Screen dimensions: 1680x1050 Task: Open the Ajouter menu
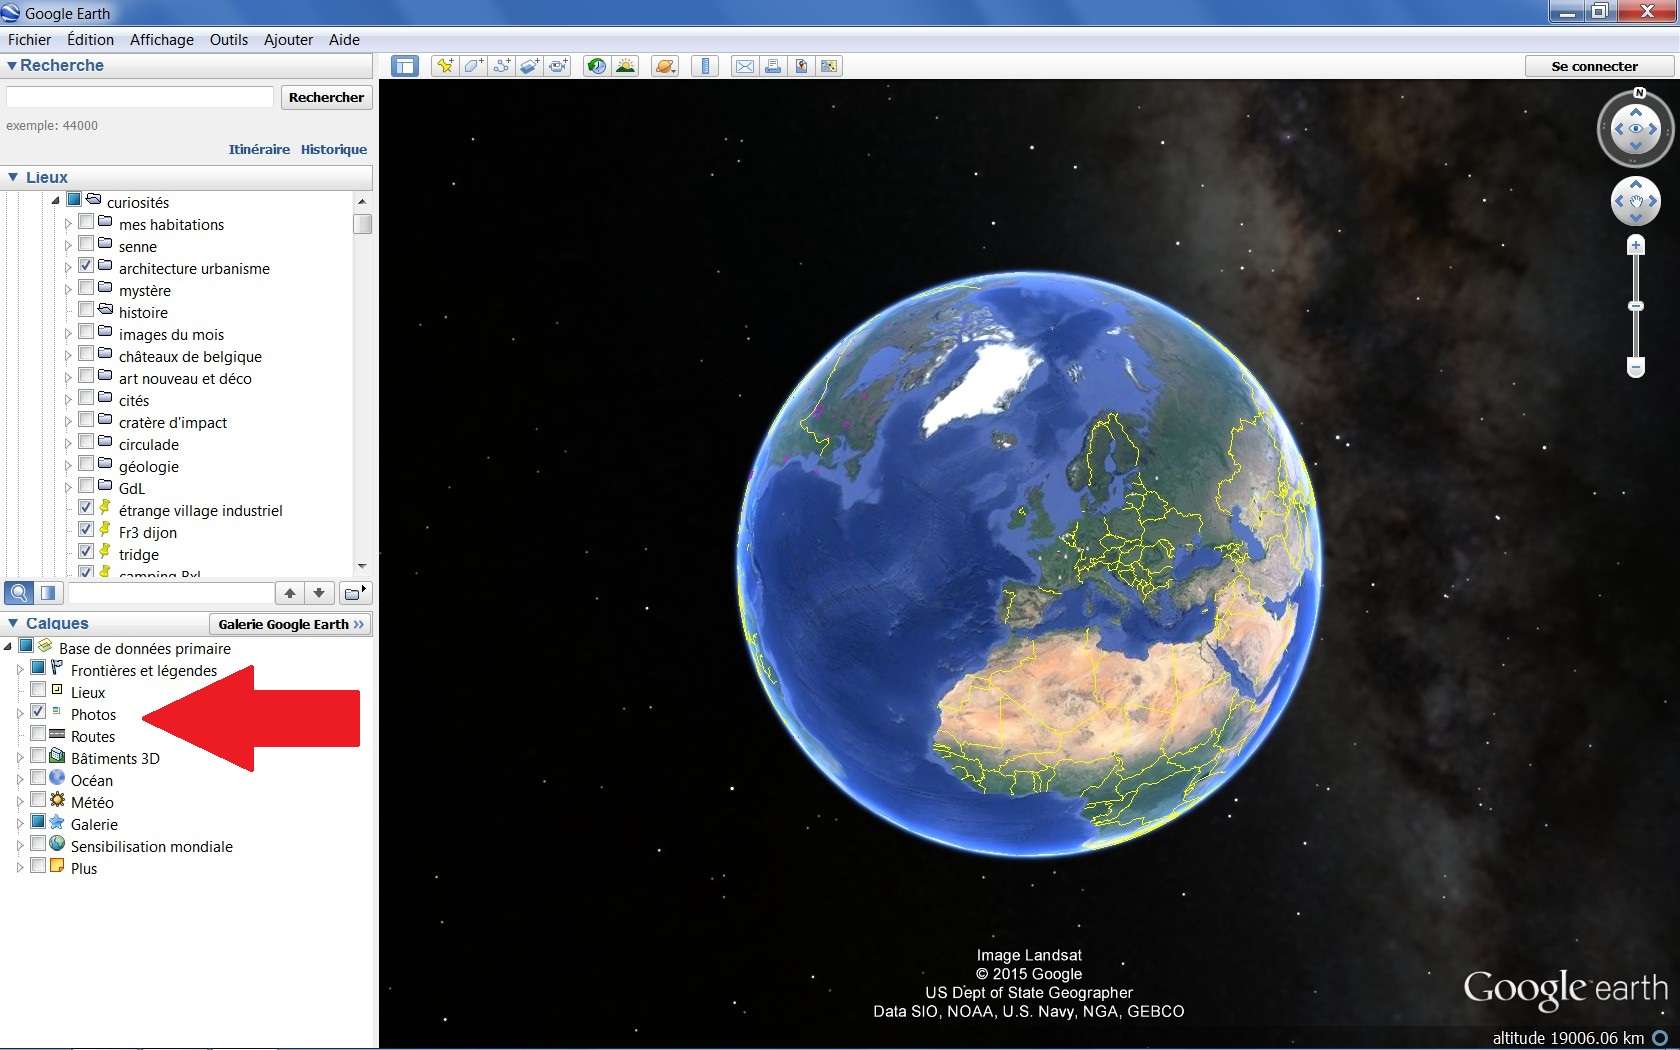click(x=288, y=40)
